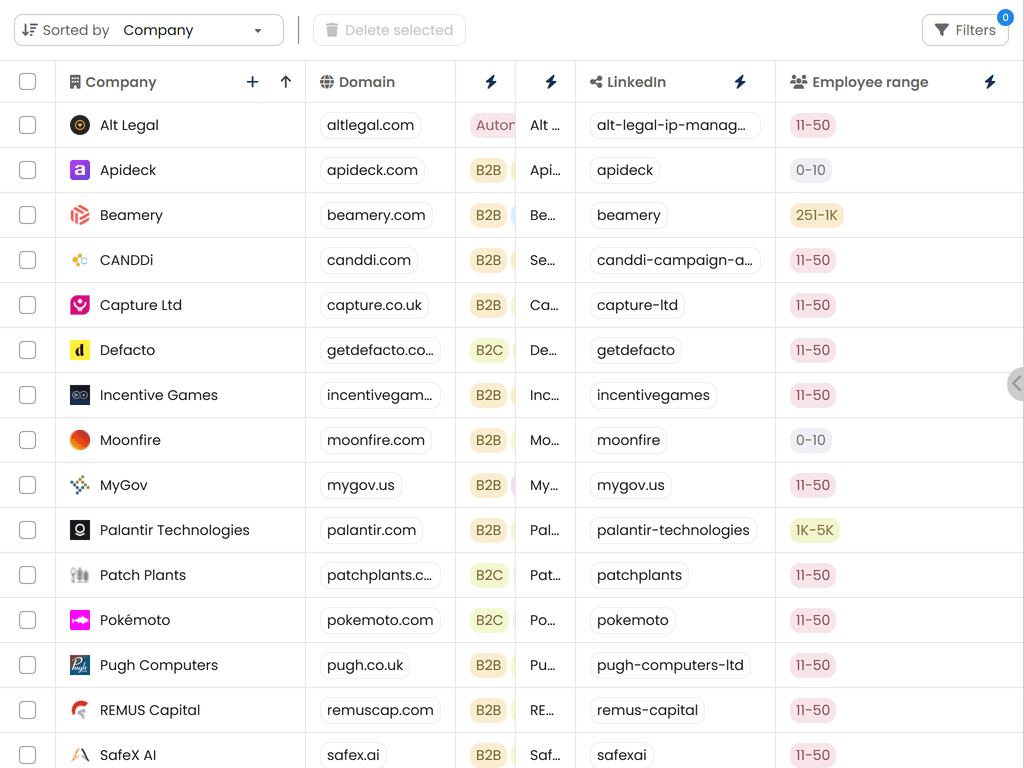Click the Delete selected button
This screenshot has height=768, width=1024.
pos(389,30)
